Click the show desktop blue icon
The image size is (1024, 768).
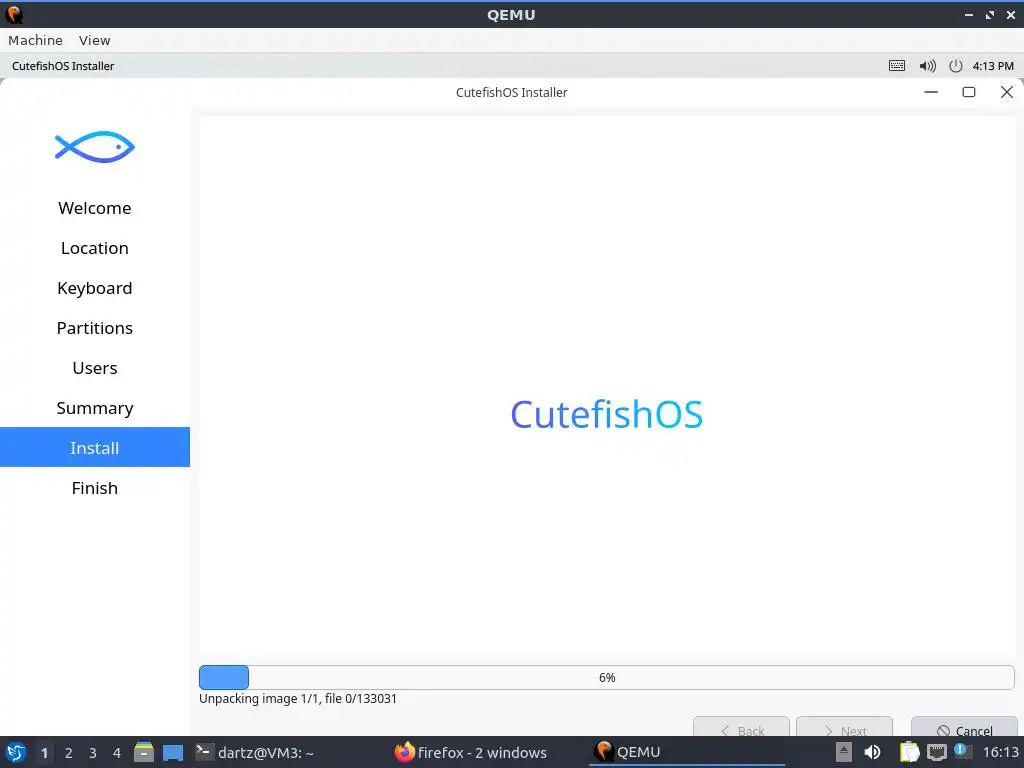tap(173, 753)
